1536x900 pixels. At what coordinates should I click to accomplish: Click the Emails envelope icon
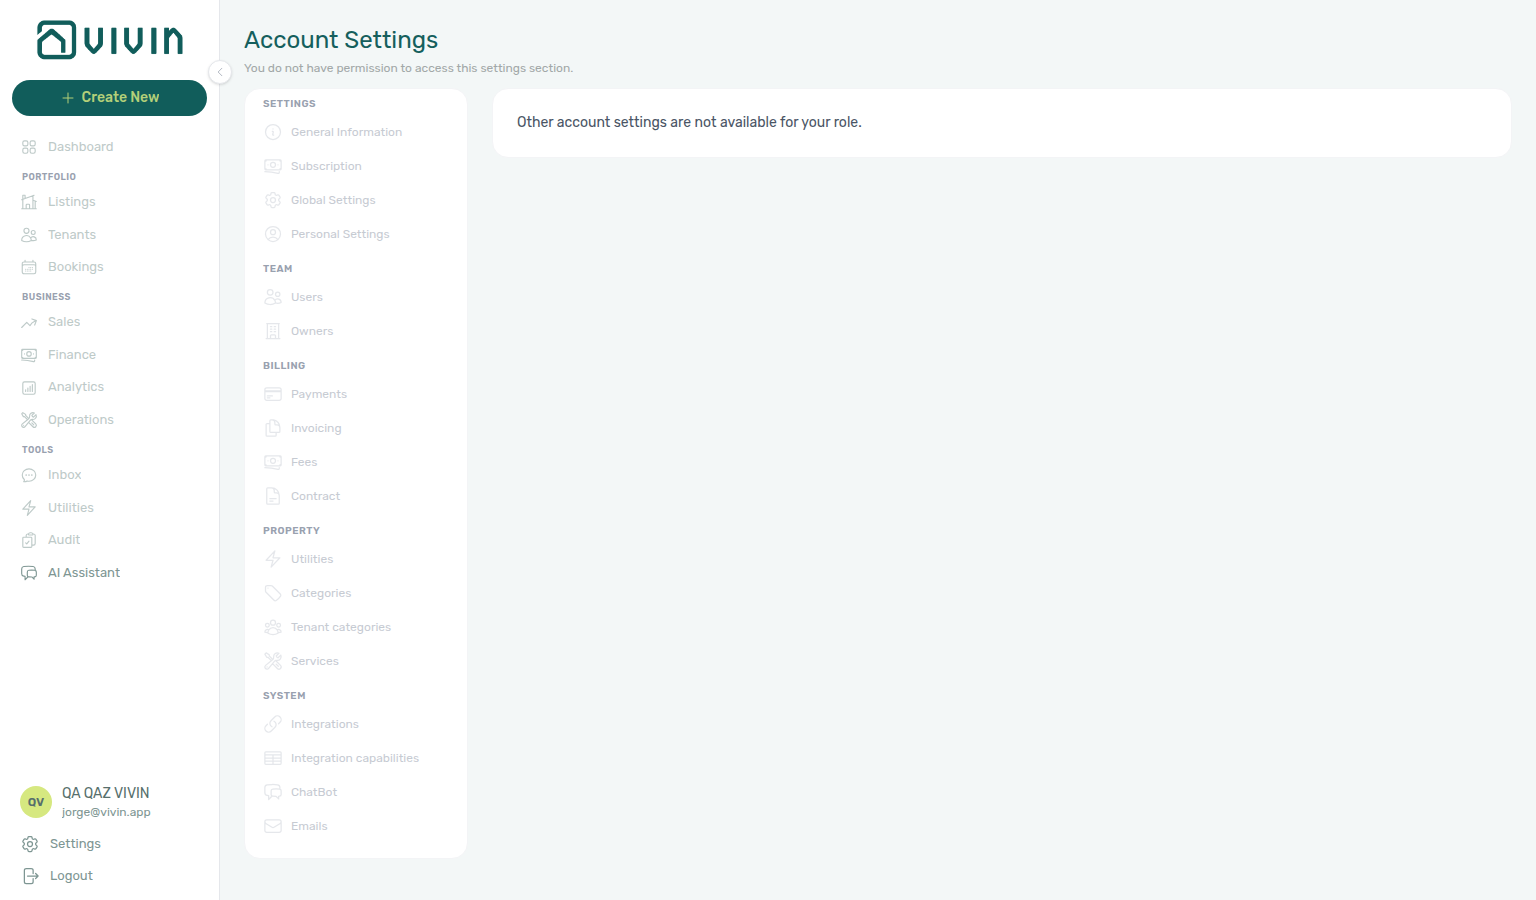[273, 826]
